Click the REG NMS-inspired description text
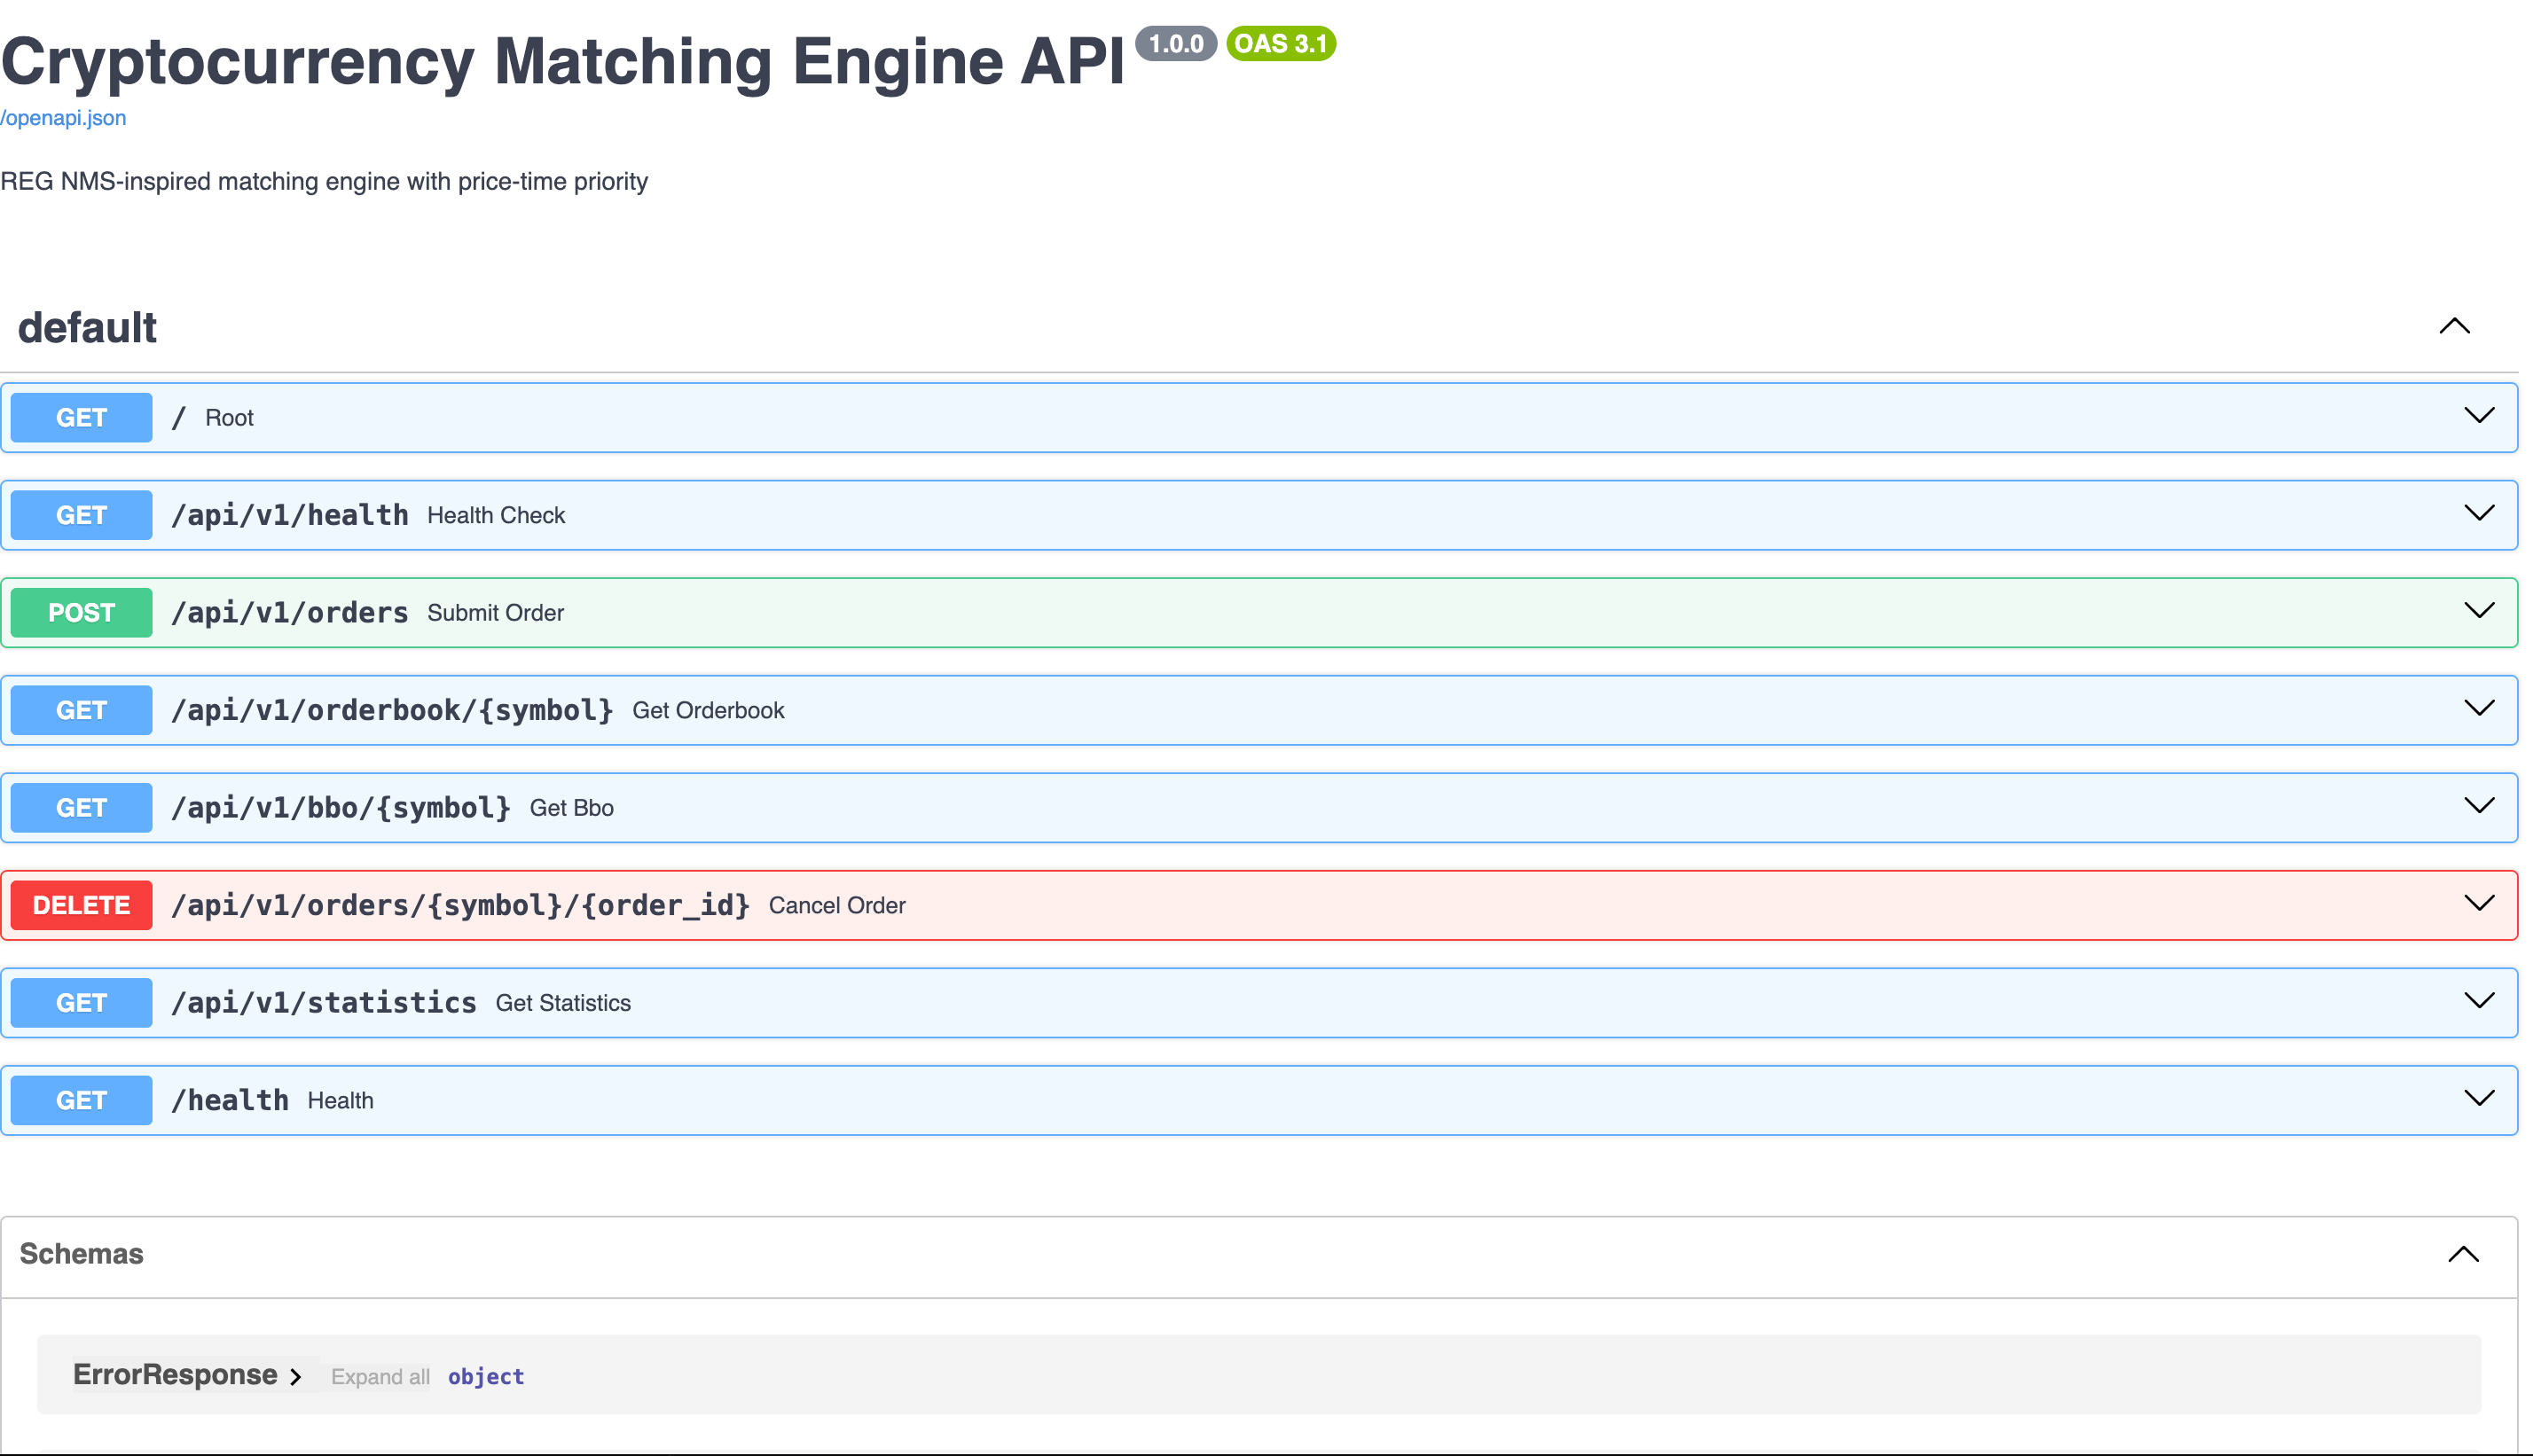2533x1456 pixels. 324,182
